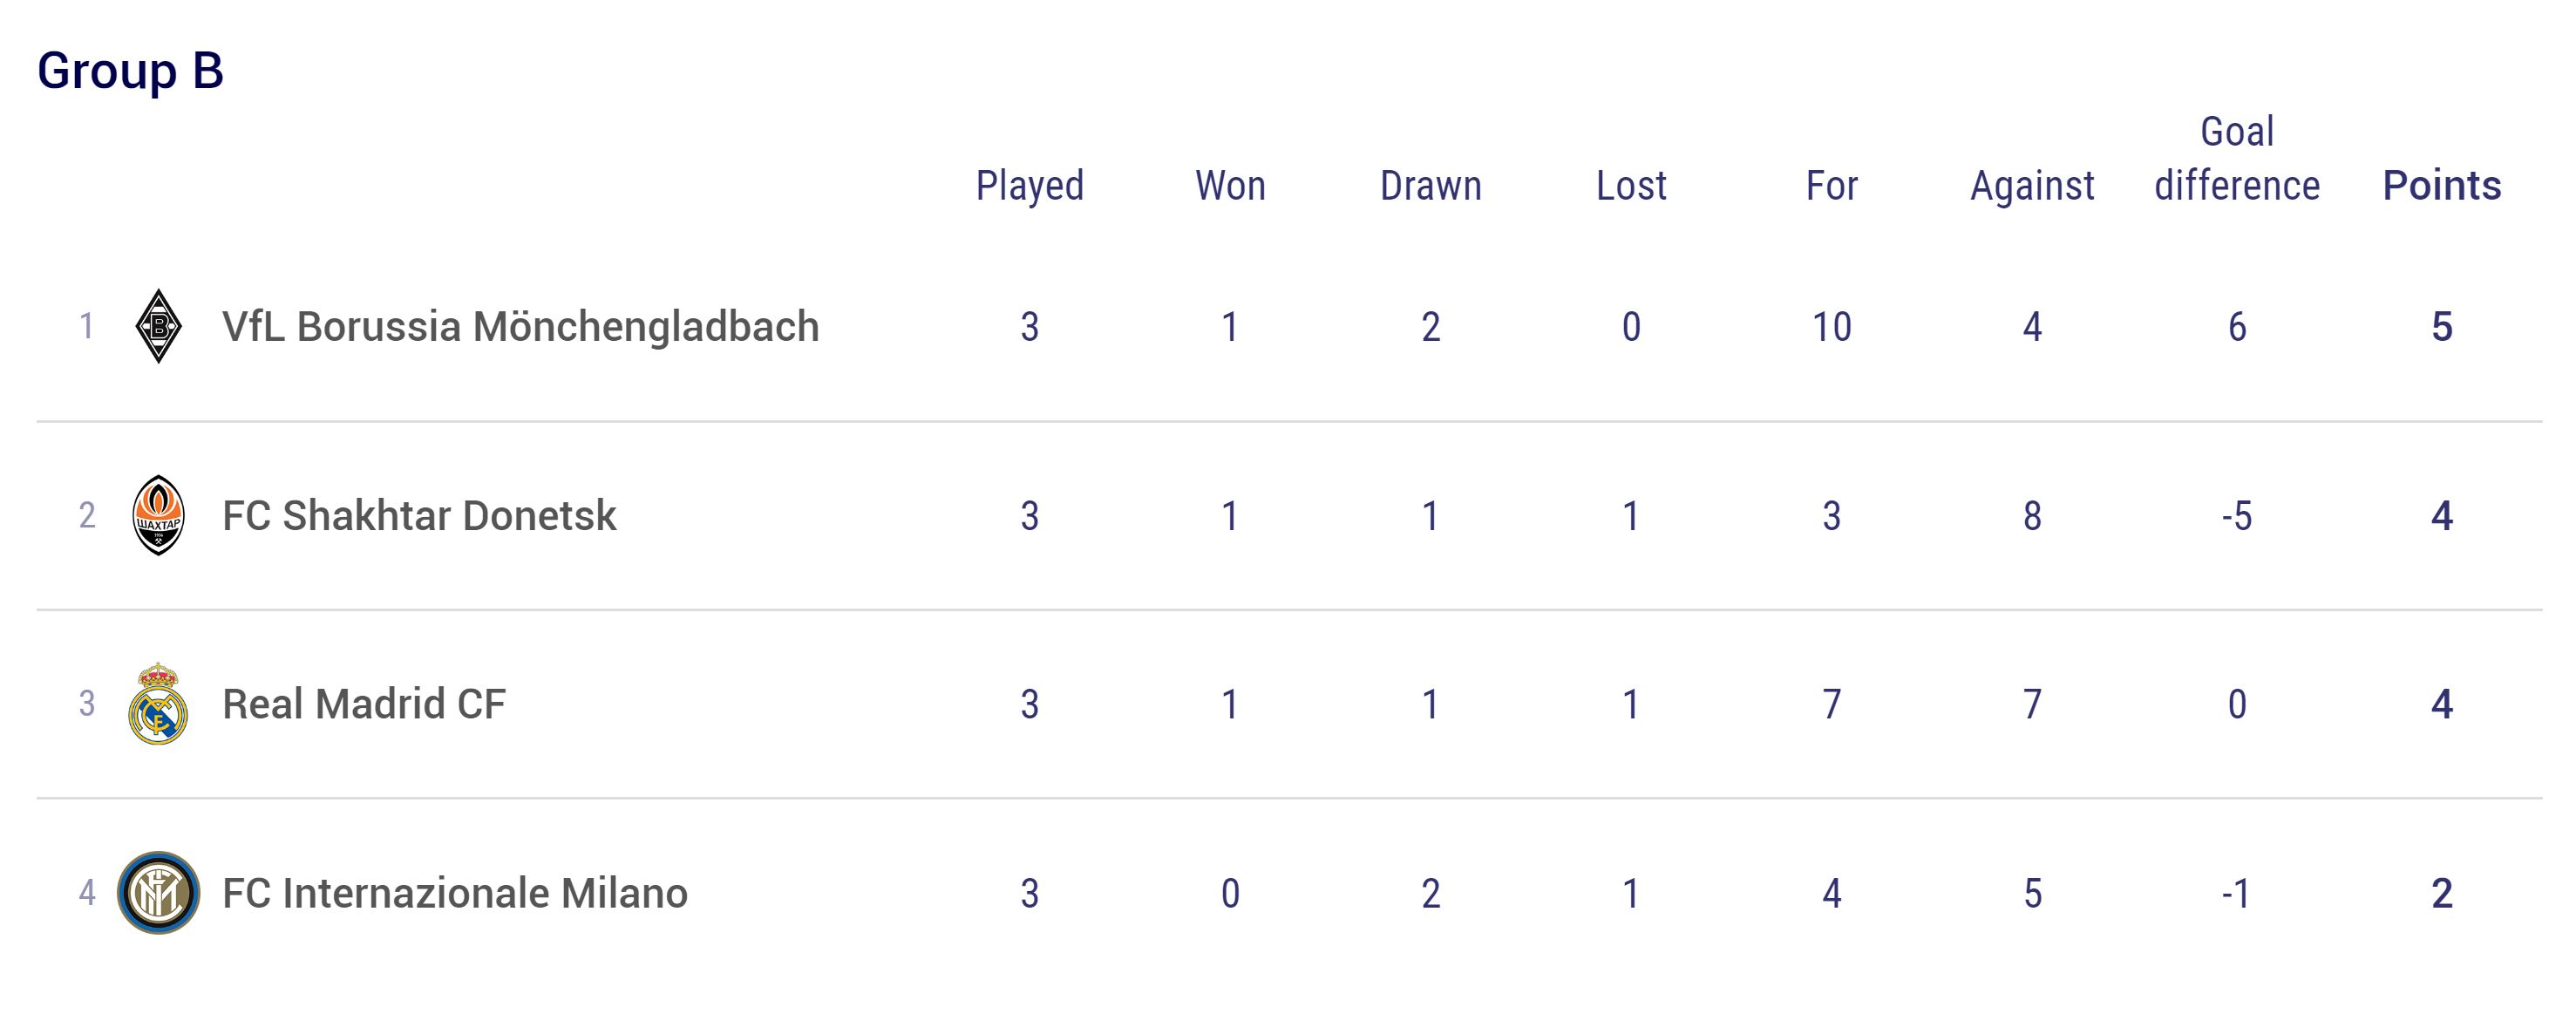This screenshot has height=1014, width=2576.
Task: Click Mönchengladbach's points value 5
Action: pyautogui.click(x=2442, y=327)
